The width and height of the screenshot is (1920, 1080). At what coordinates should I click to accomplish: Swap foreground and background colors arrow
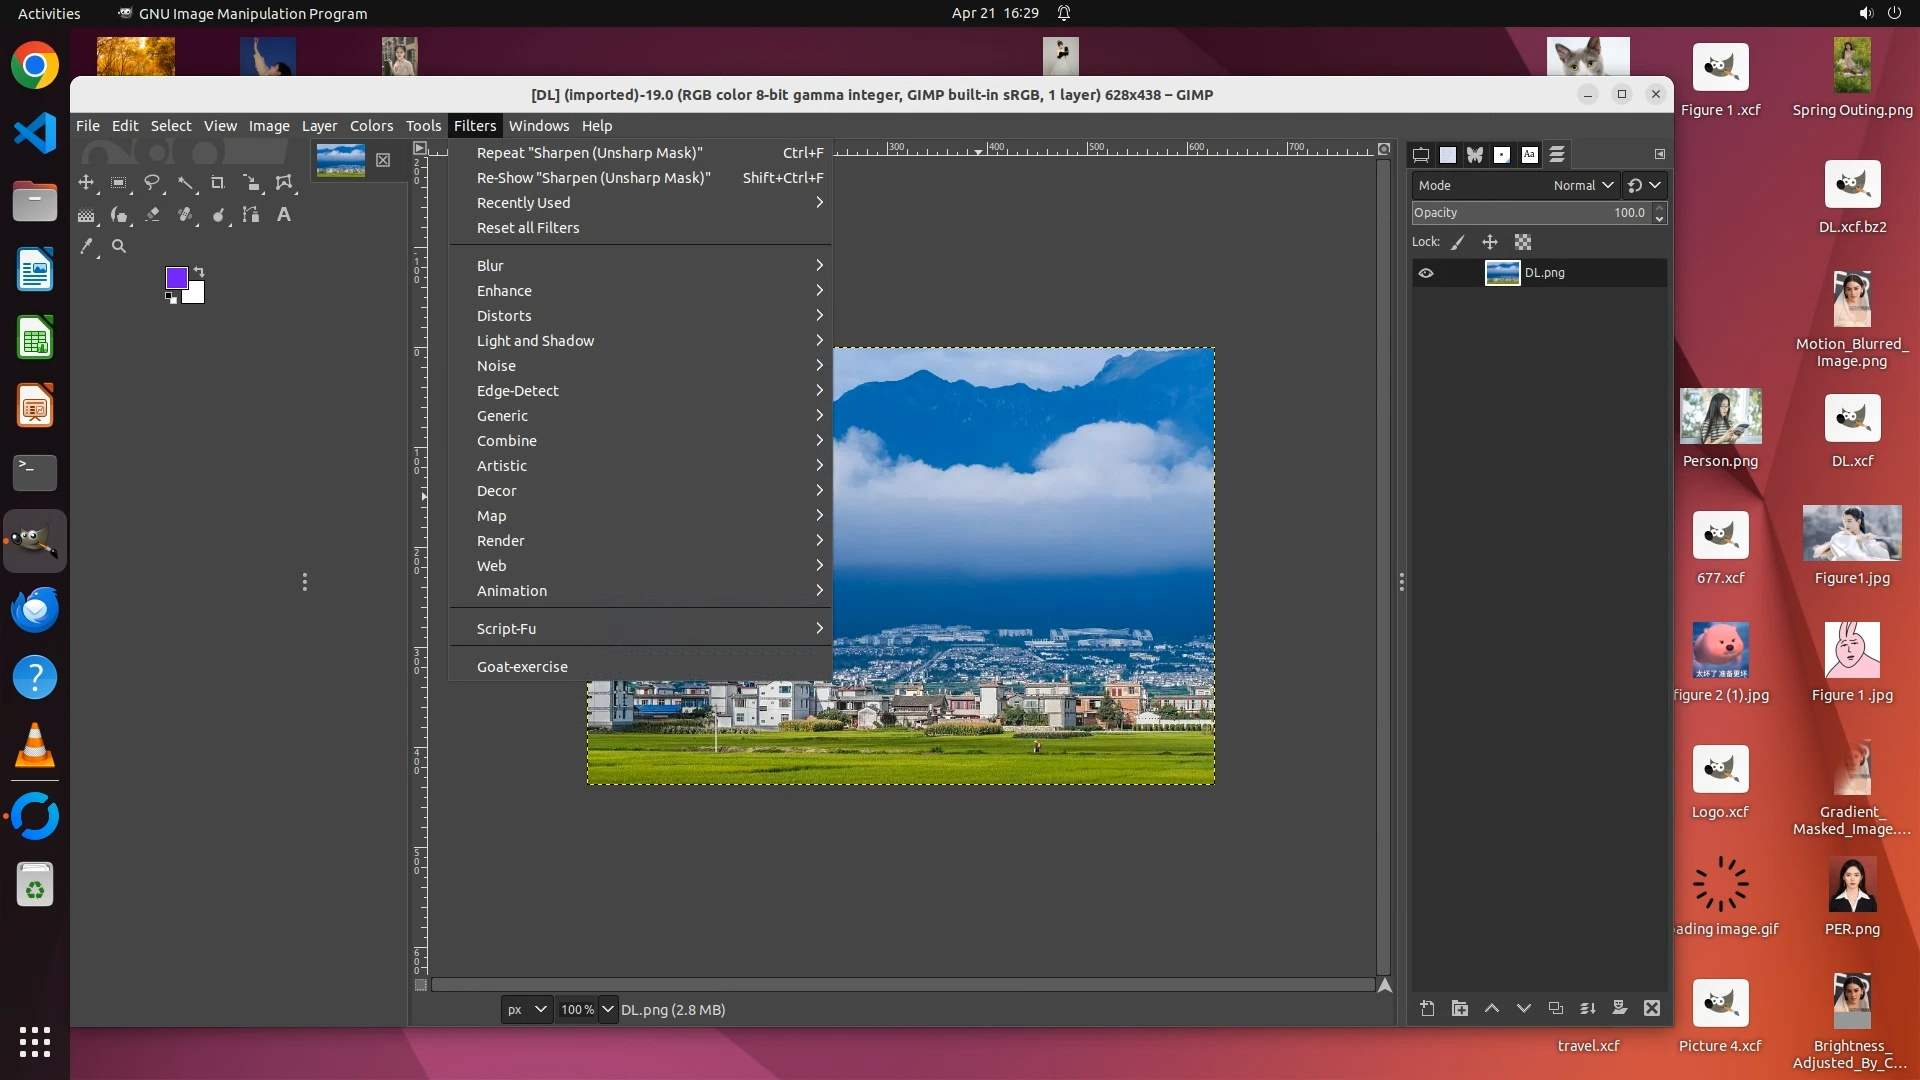(x=199, y=272)
